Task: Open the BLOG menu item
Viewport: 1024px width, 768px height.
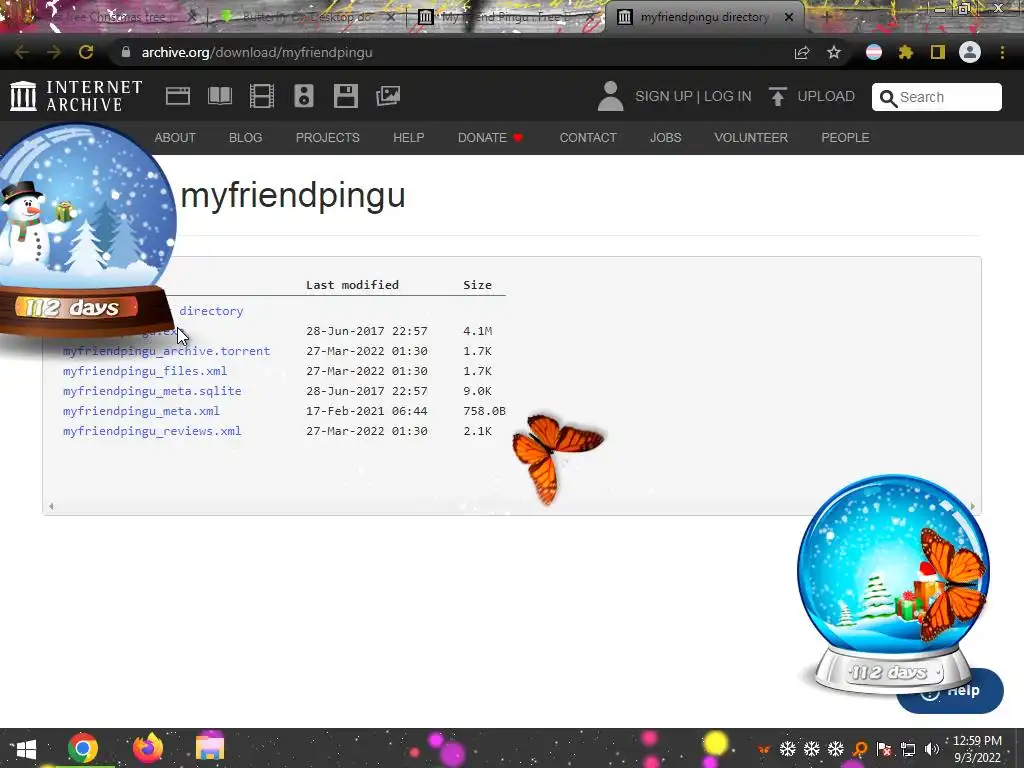Action: point(246,138)
